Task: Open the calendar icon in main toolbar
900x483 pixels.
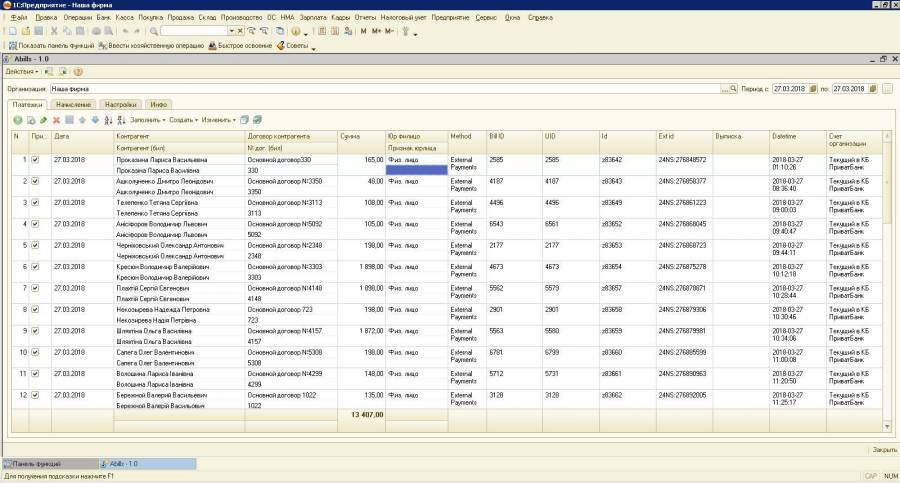Action: pyautogui.click(x=335, y=31)
